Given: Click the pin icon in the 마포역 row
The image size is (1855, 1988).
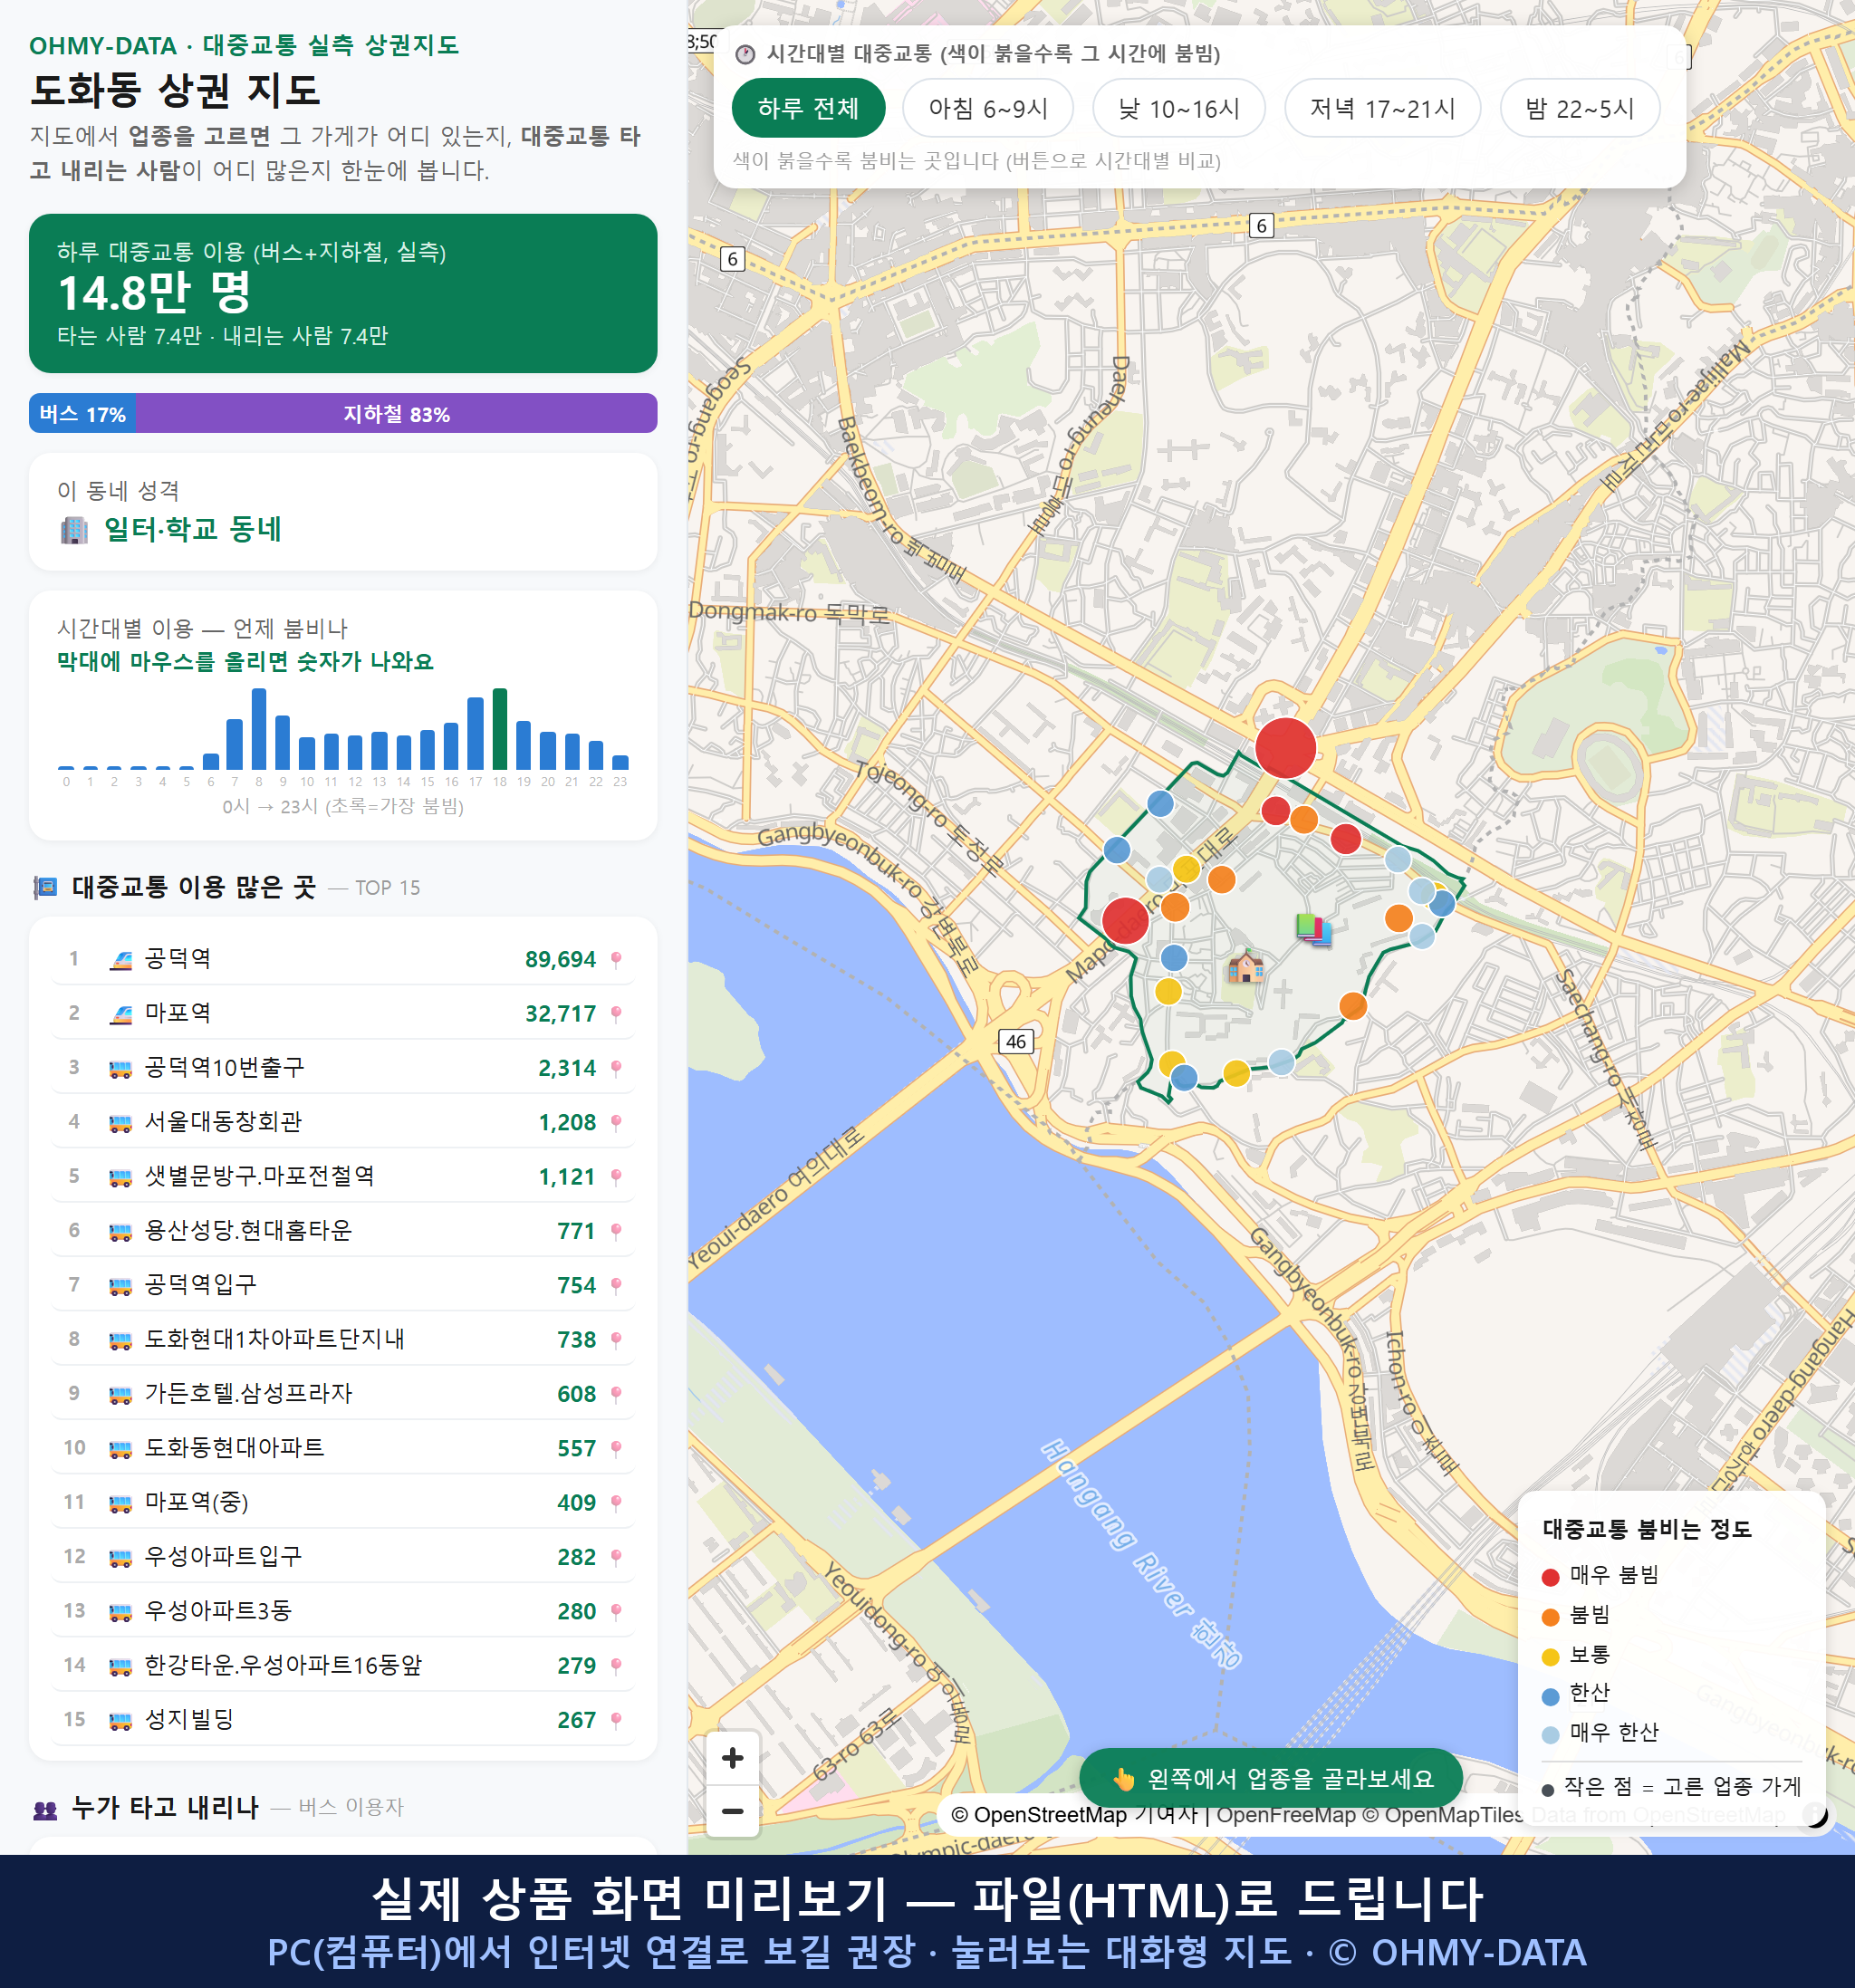Looking at the screenshot, I should tap(616, 1014).
